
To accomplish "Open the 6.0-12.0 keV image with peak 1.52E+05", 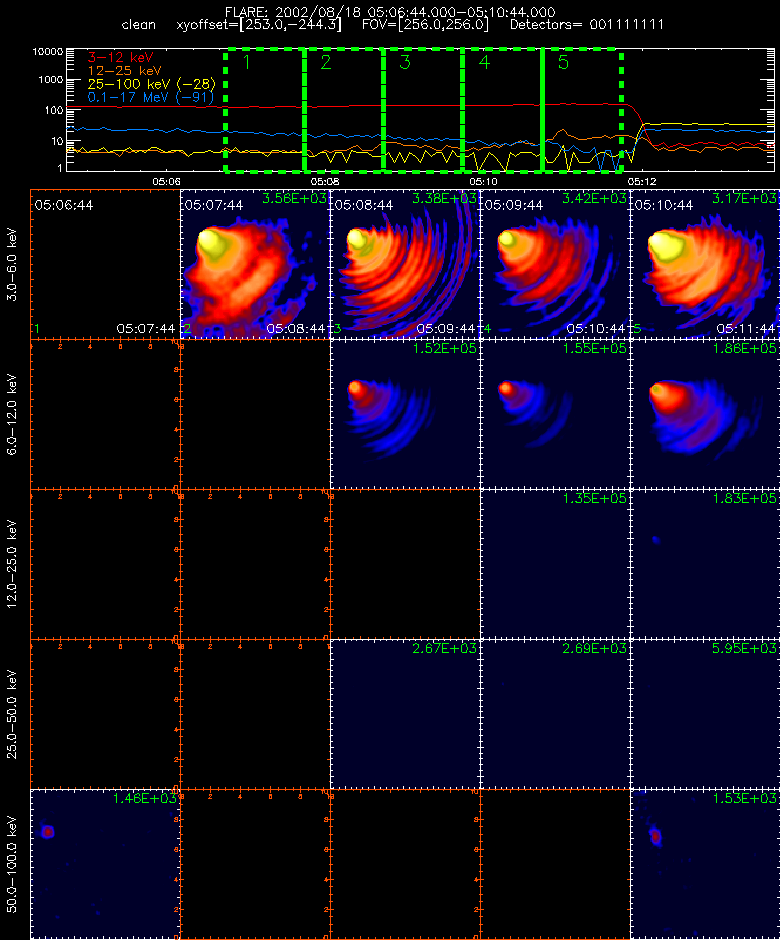I will coord(405,414).
